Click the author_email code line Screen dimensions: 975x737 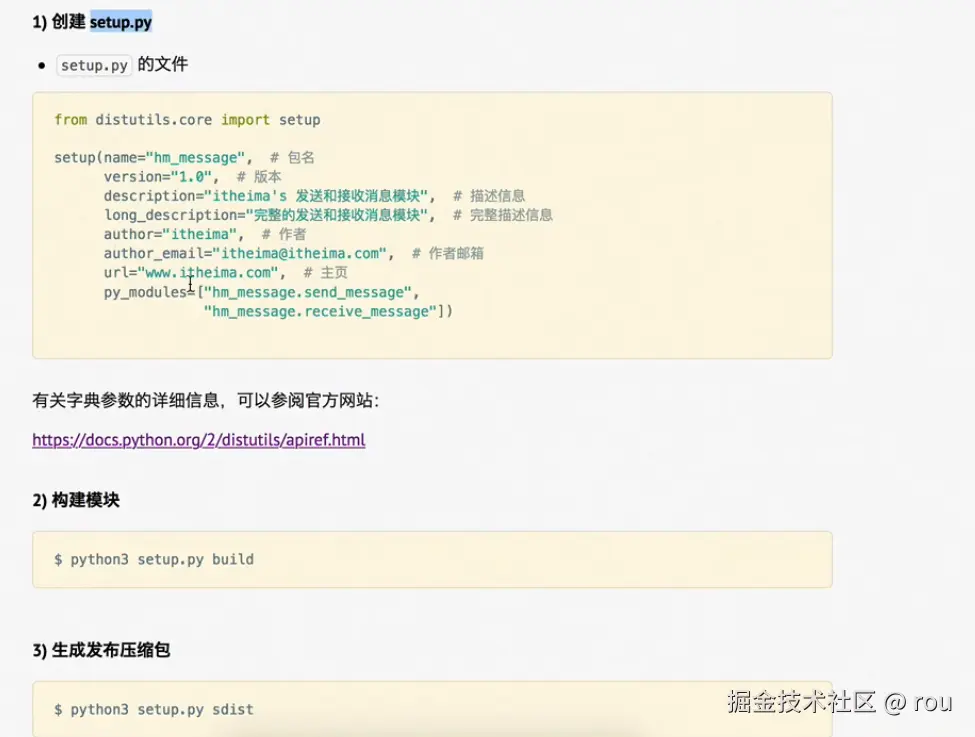click(293, 253)
